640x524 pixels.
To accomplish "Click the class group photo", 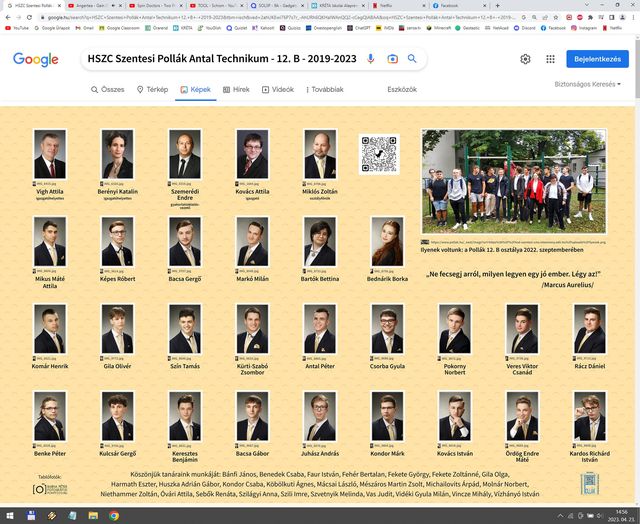I will 513,182.
